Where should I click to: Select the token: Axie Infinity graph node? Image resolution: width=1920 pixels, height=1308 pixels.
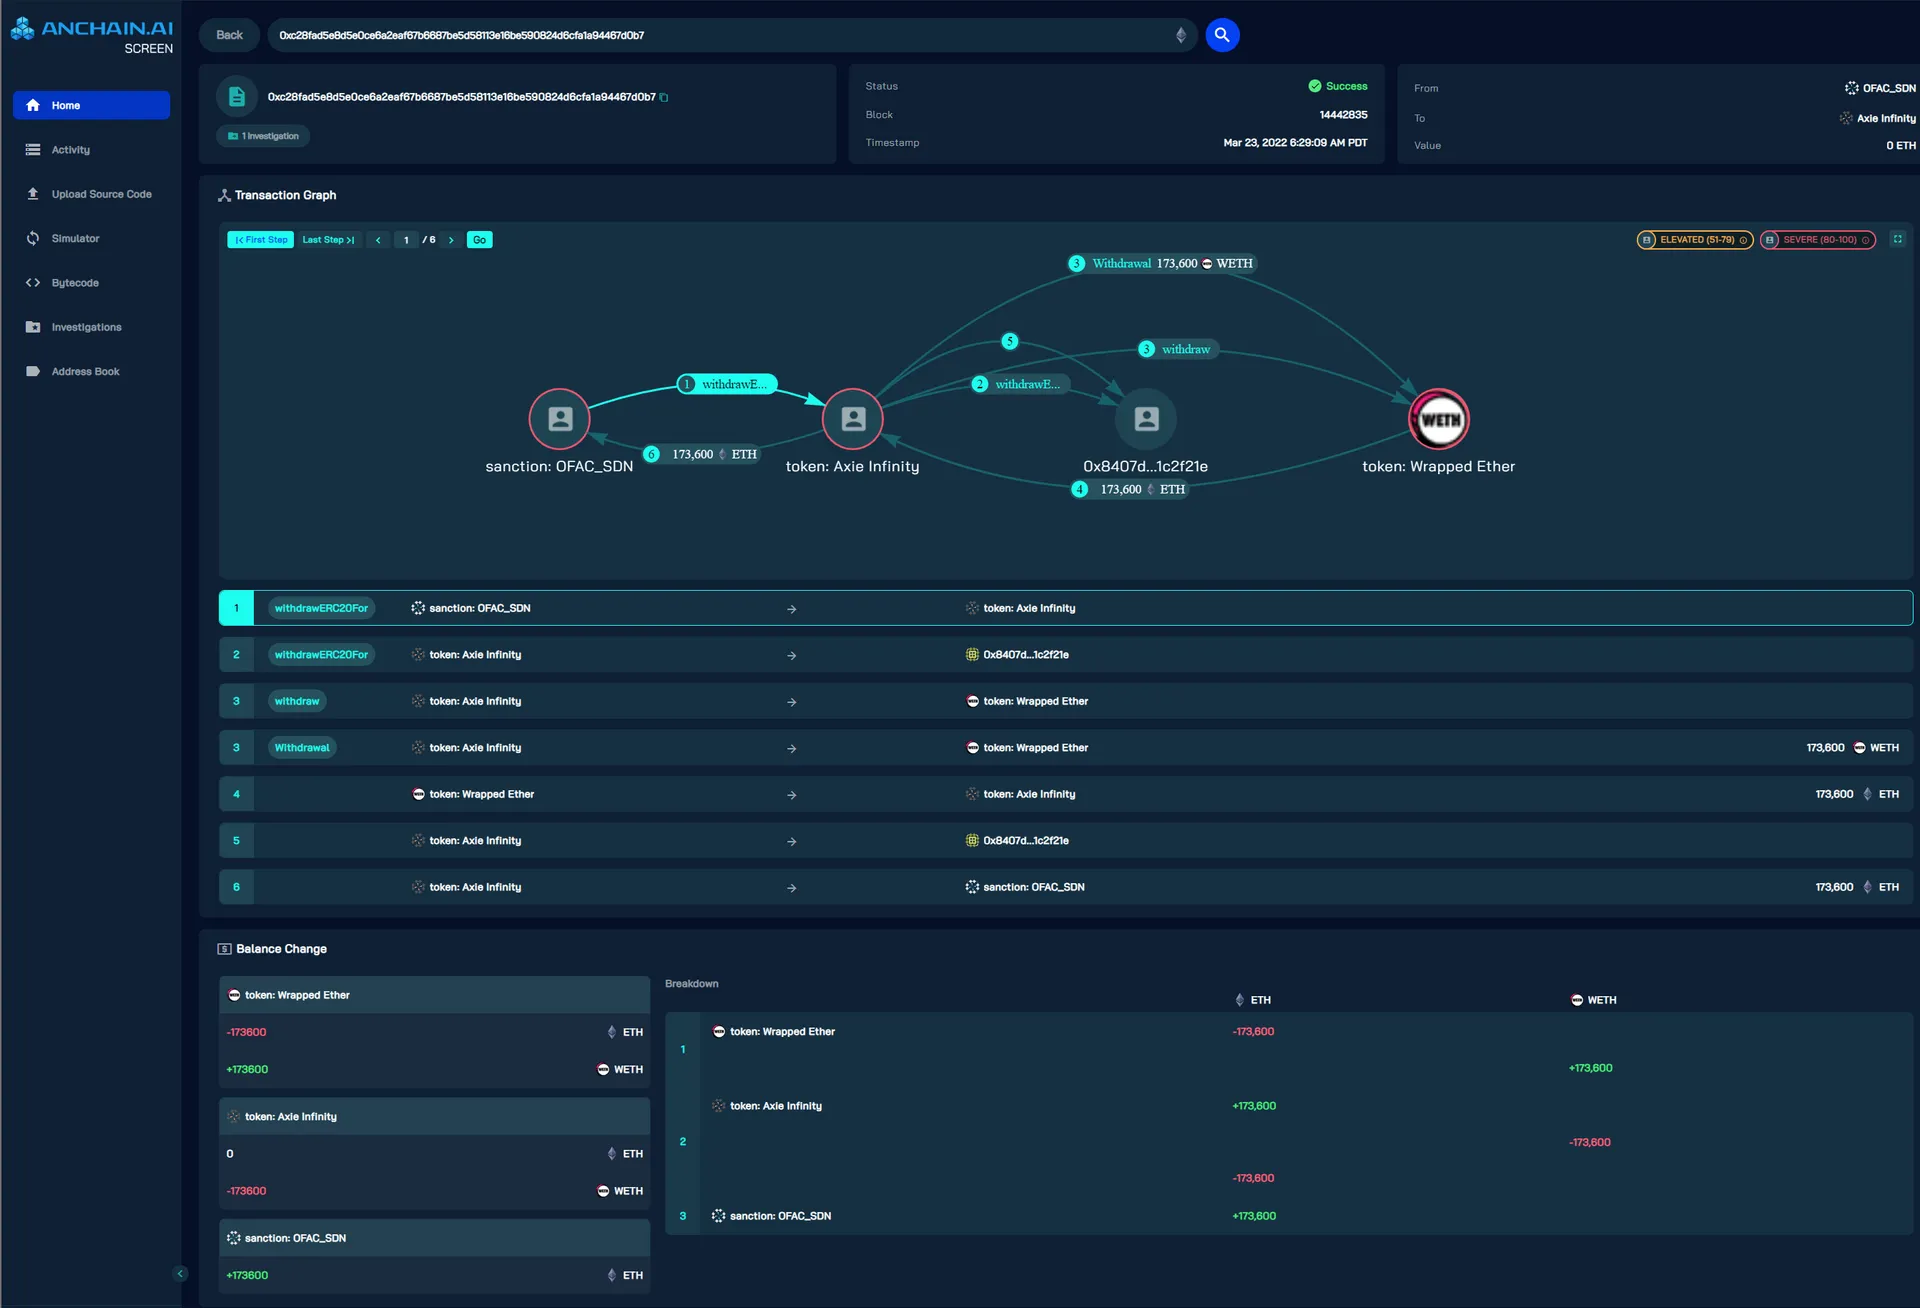[853, 418]
